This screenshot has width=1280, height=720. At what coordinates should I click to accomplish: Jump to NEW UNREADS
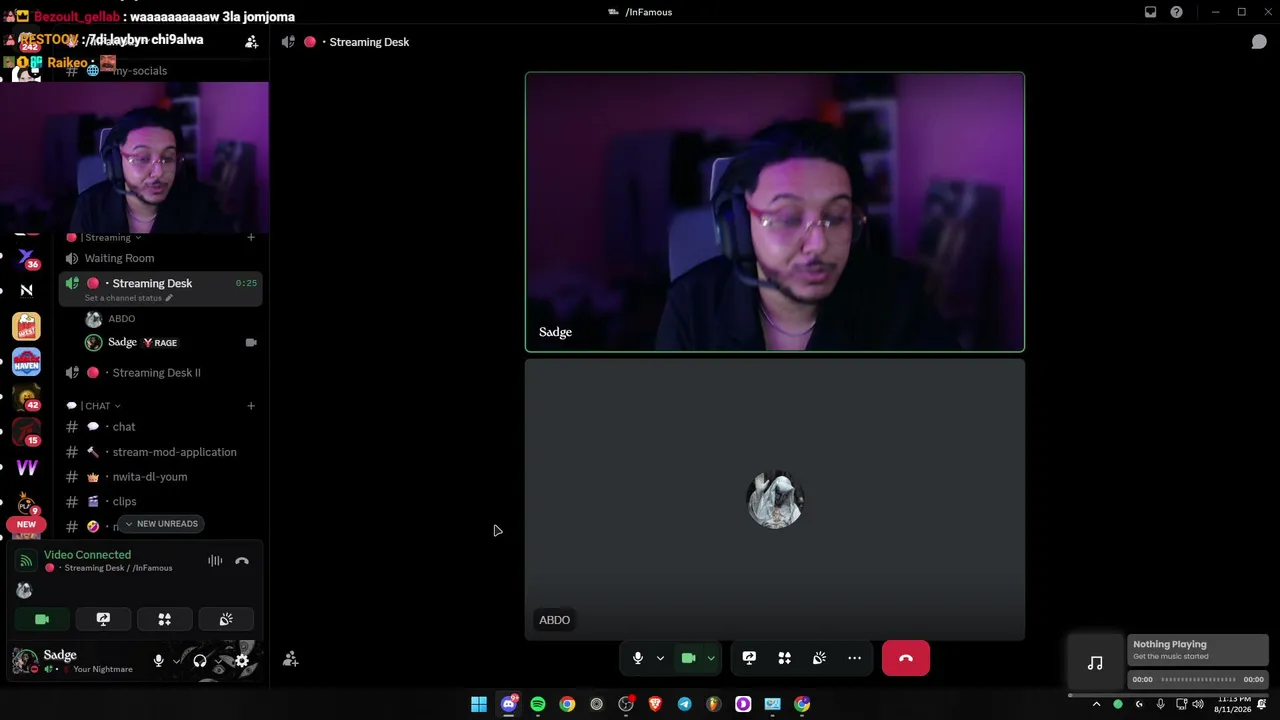(x=161, y=524)
